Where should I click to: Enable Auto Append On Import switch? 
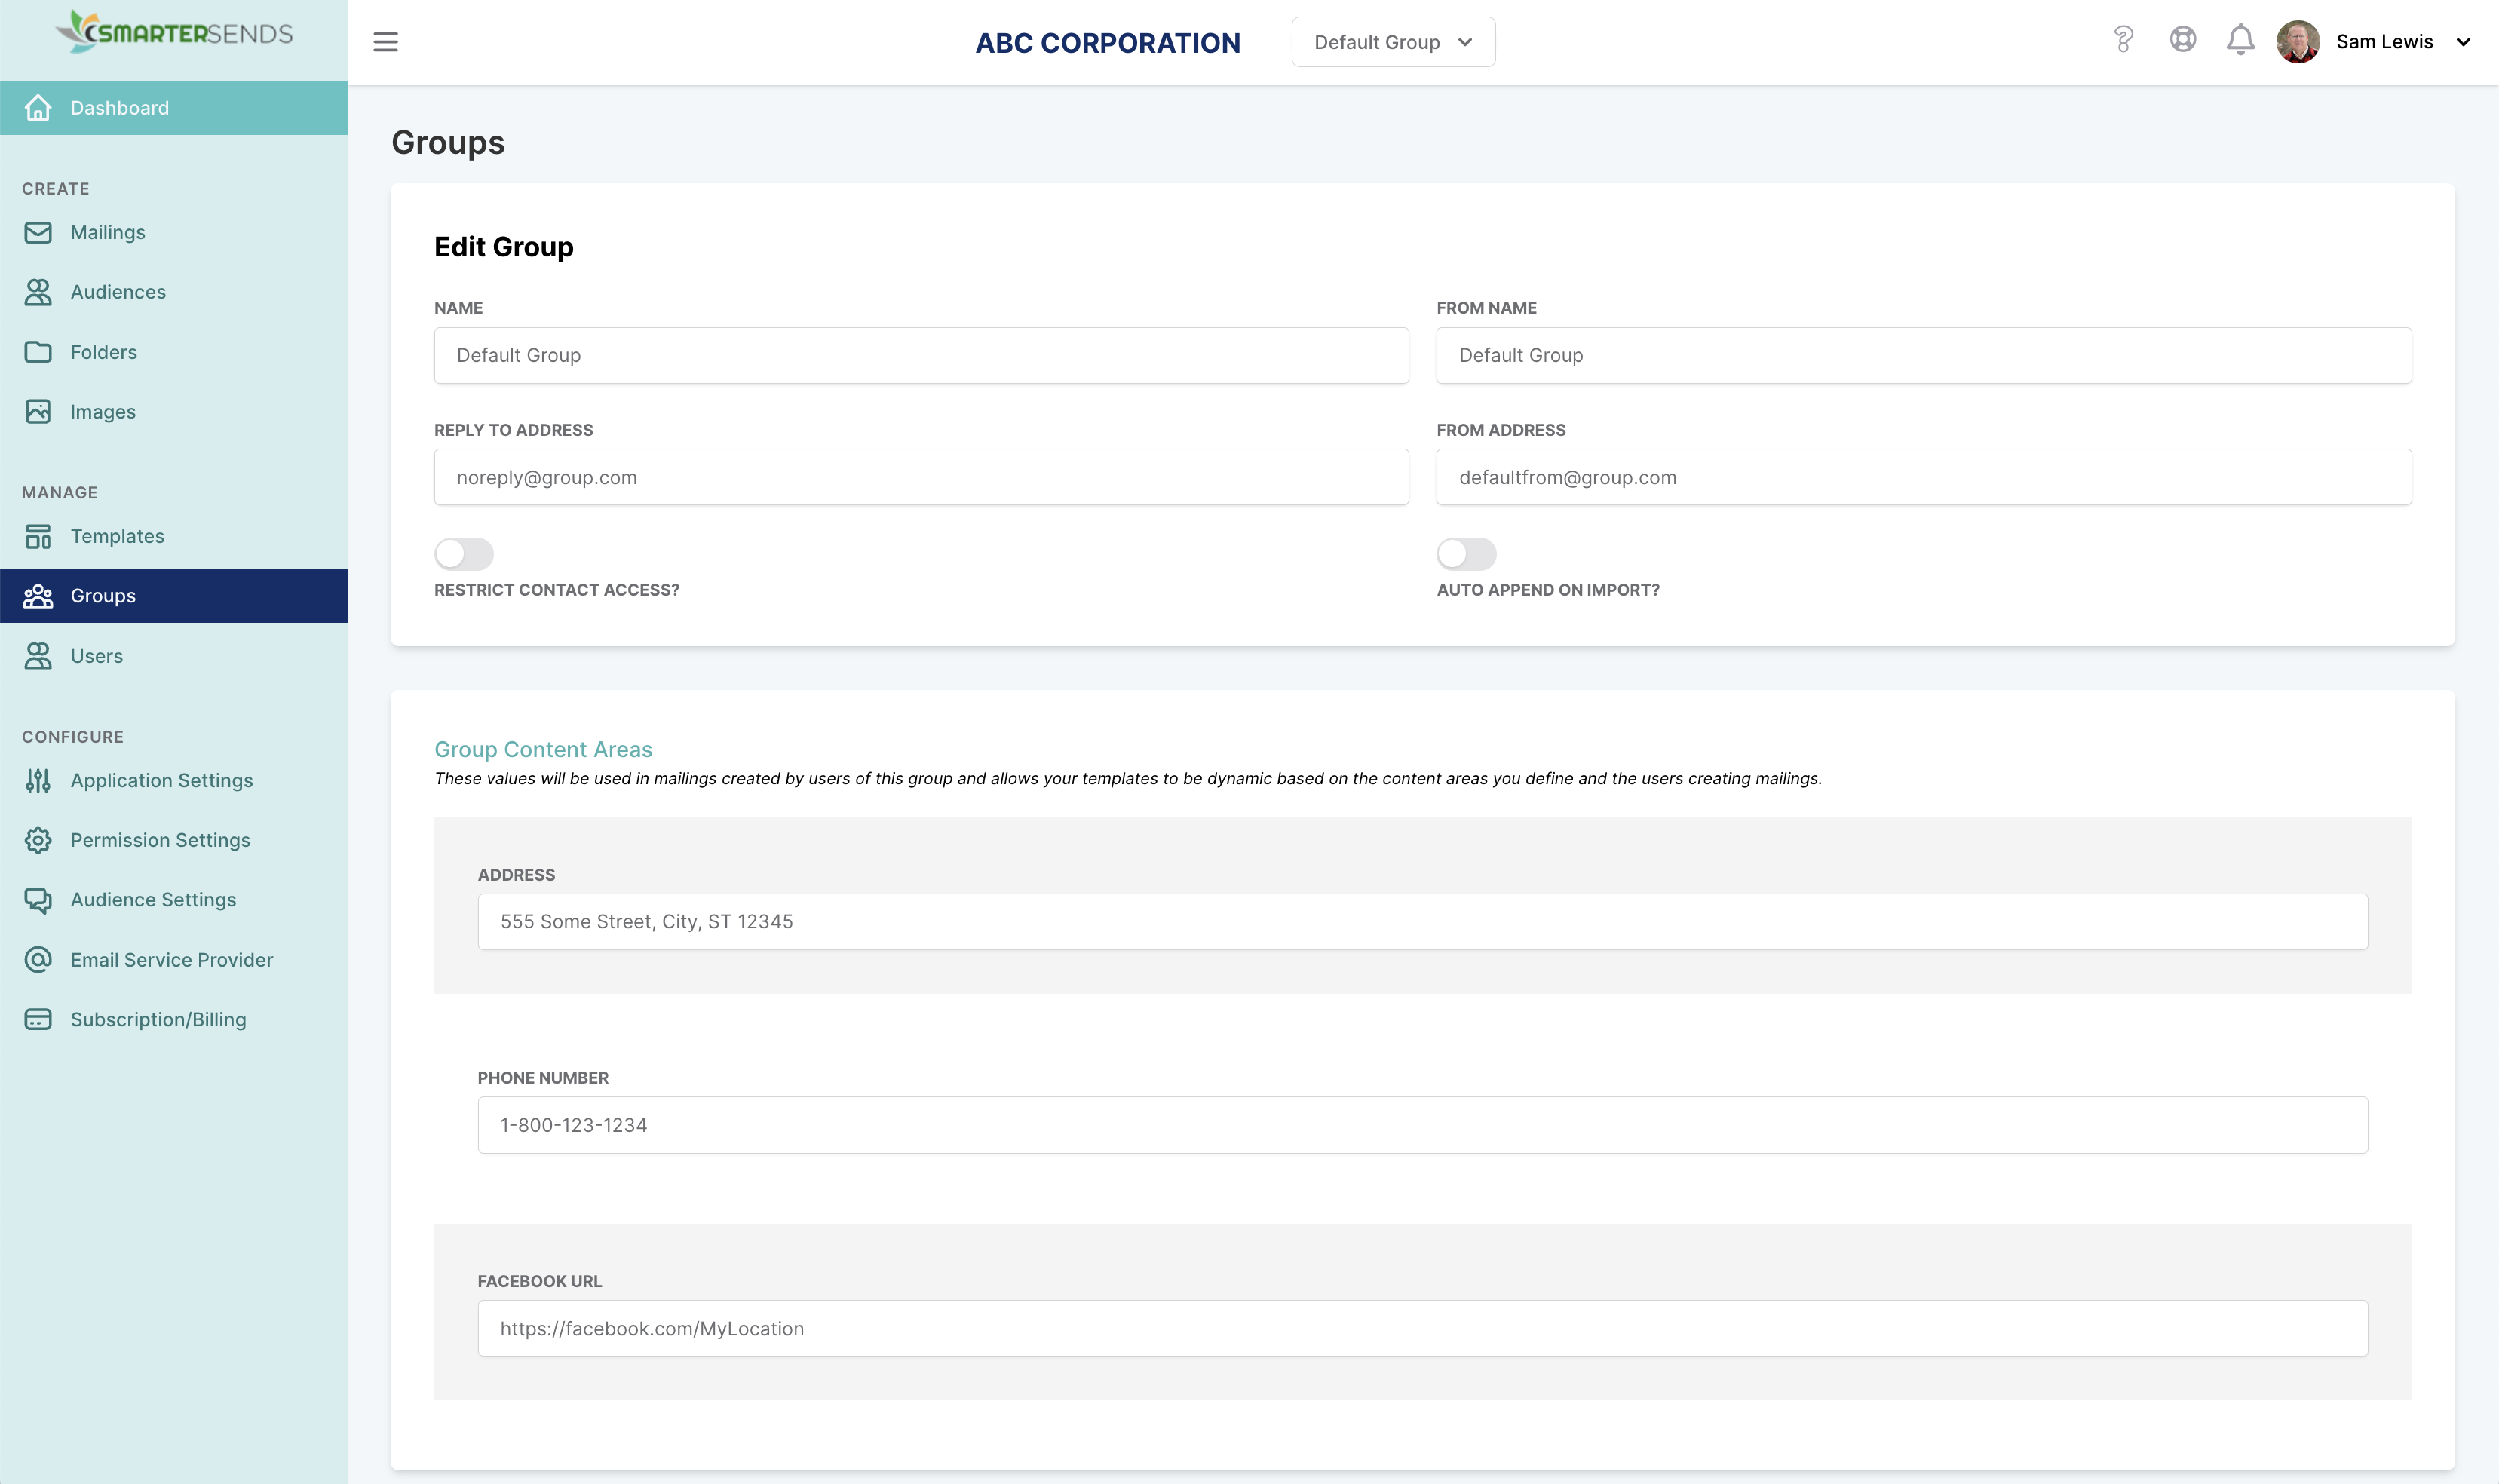[1466, 553]
